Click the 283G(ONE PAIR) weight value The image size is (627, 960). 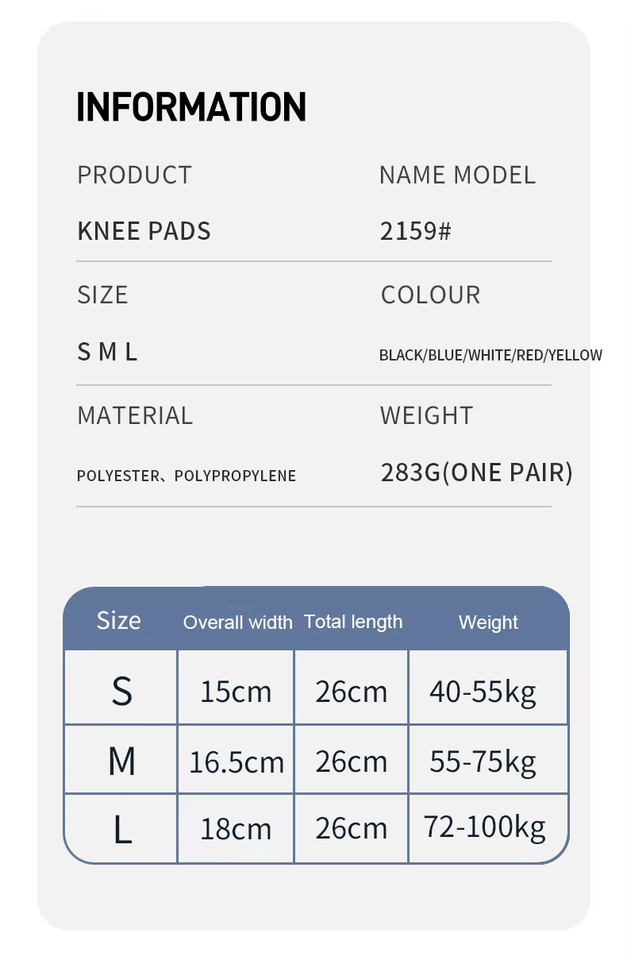[476, 472]
